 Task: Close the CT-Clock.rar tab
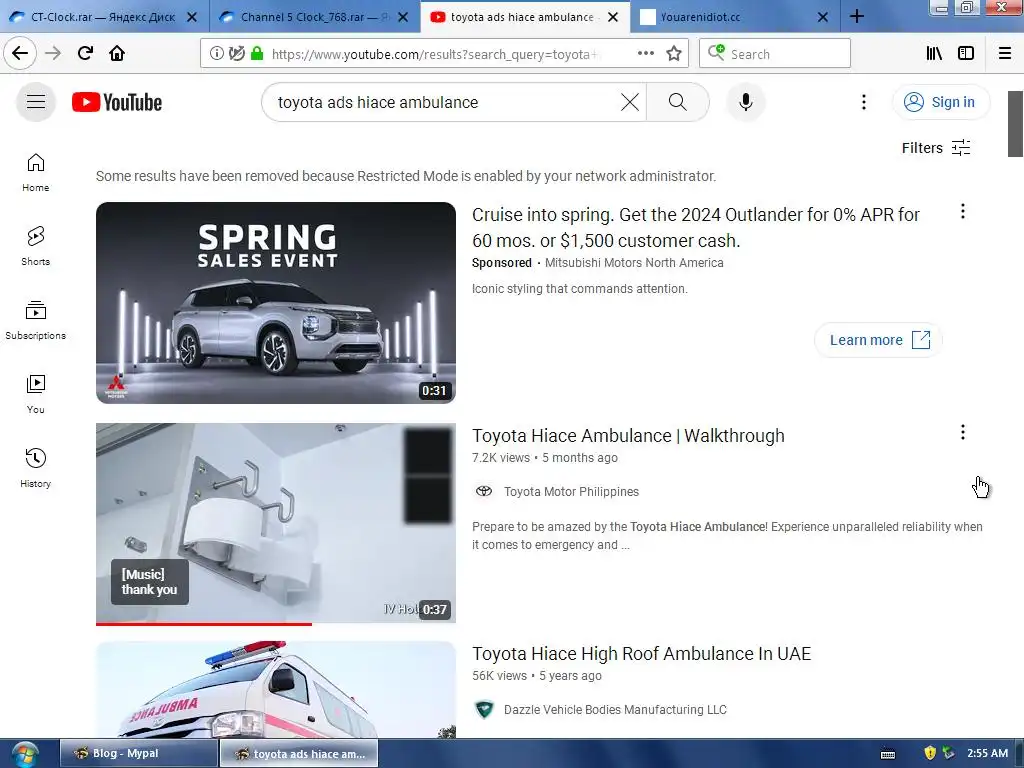tap(192, 17)
